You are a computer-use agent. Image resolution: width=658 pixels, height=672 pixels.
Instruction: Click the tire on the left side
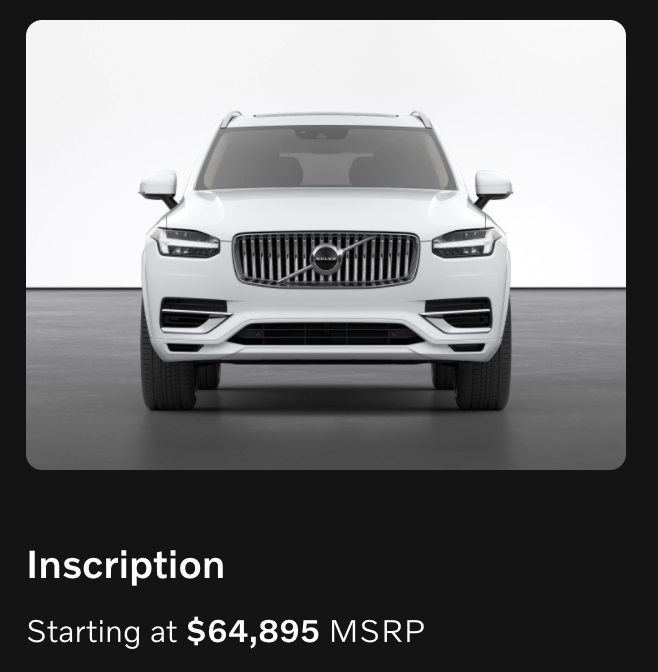click(168, 377)
